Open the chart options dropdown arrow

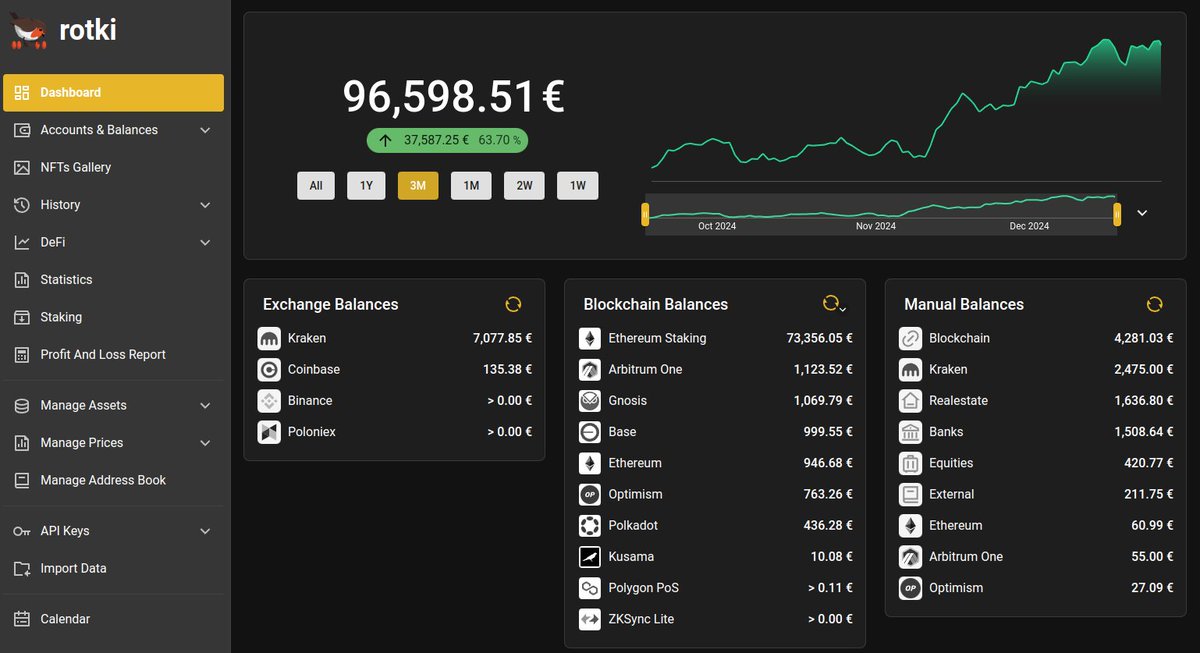coord(1142,213)
